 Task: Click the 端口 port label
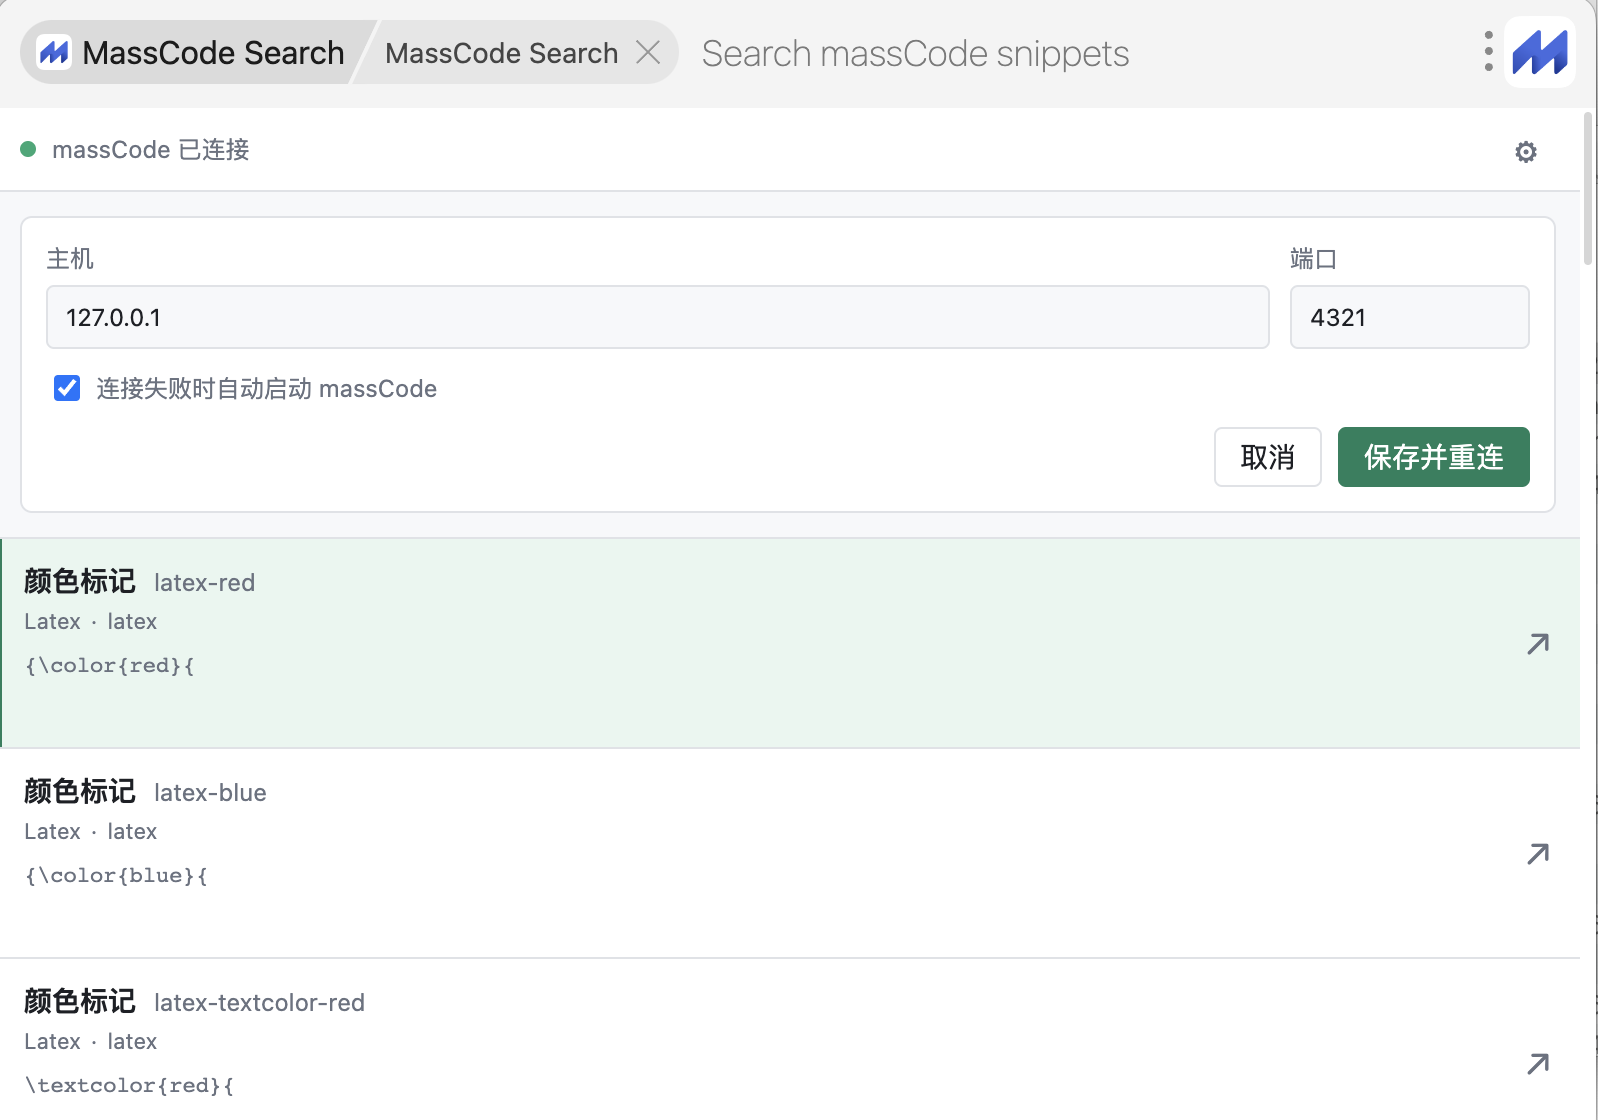[1313, 259]
